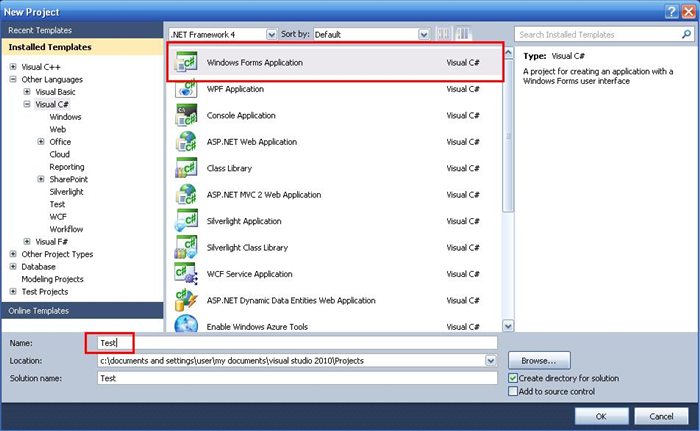Click the WPF Application template icon
The image size is (700, 431).
coord(186,88)
